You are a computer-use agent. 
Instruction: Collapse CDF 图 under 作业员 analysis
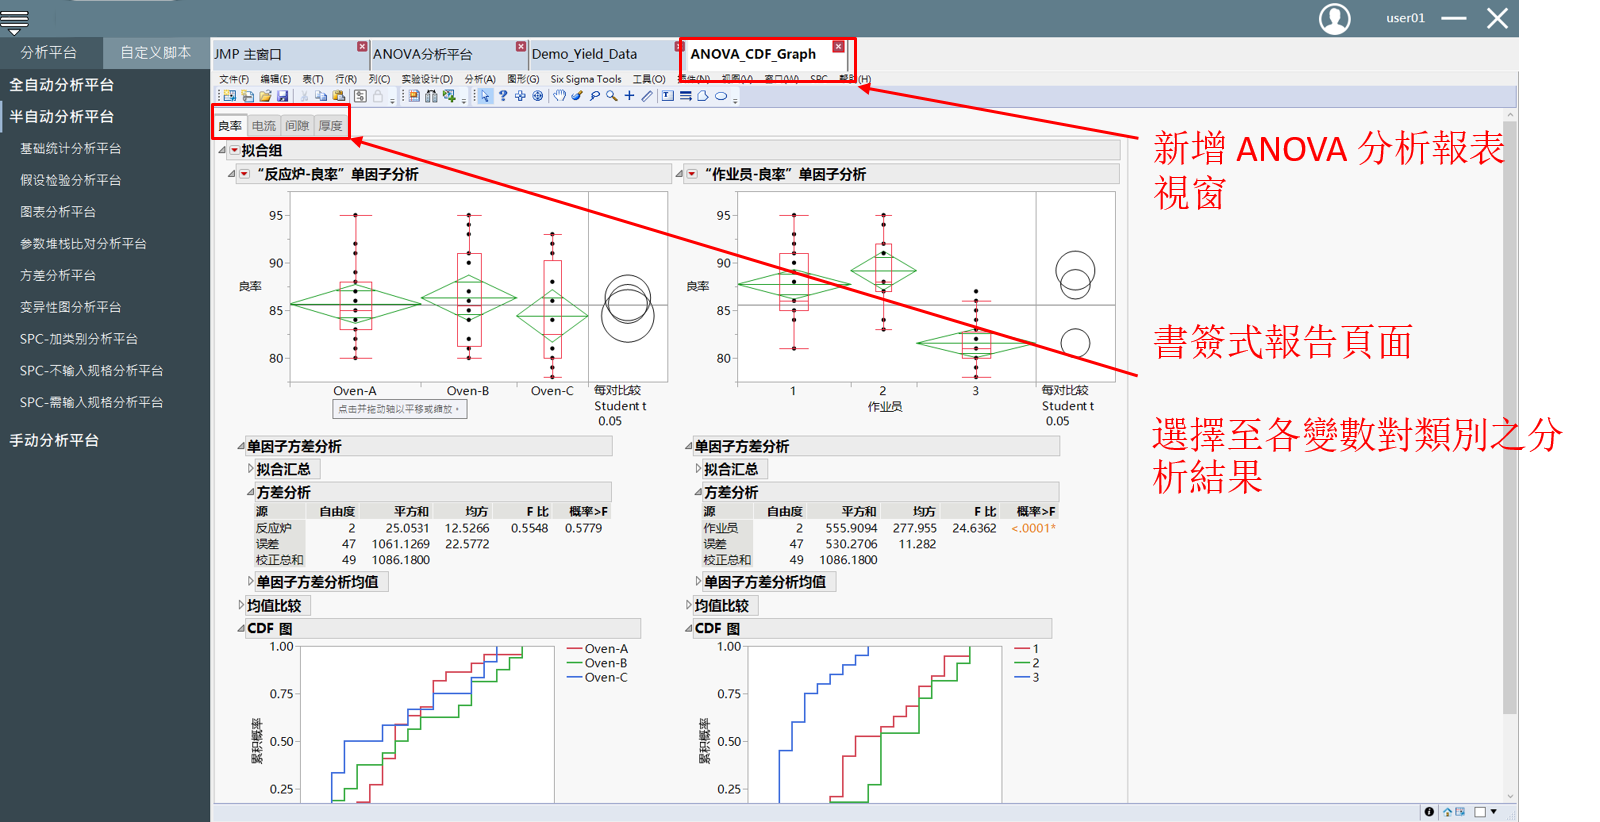click(689, 628)
